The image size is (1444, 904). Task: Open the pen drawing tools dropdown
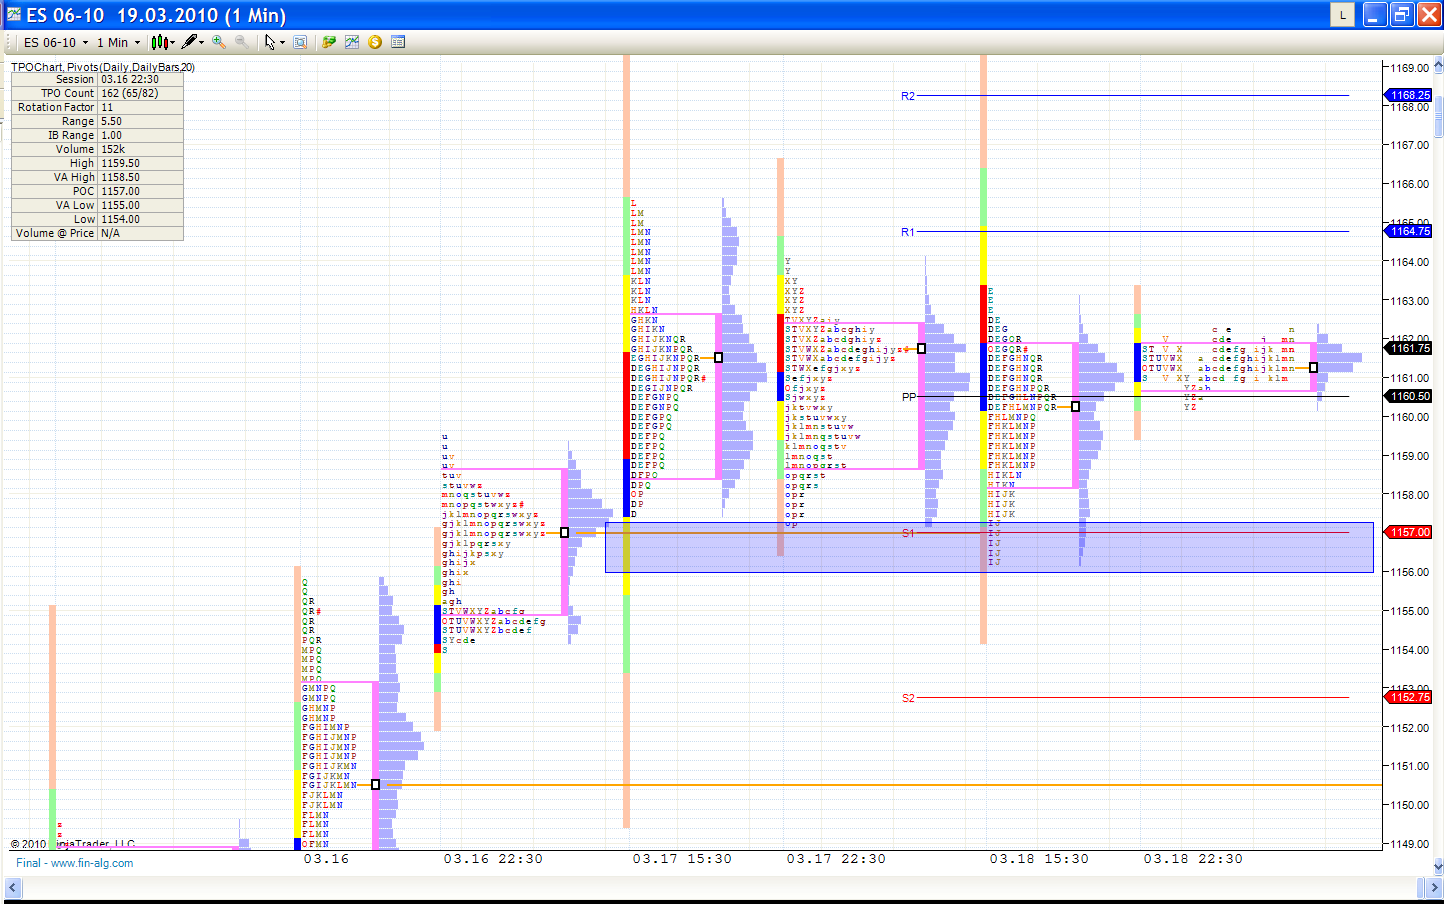pyautogui.click(x=192, y=42)
